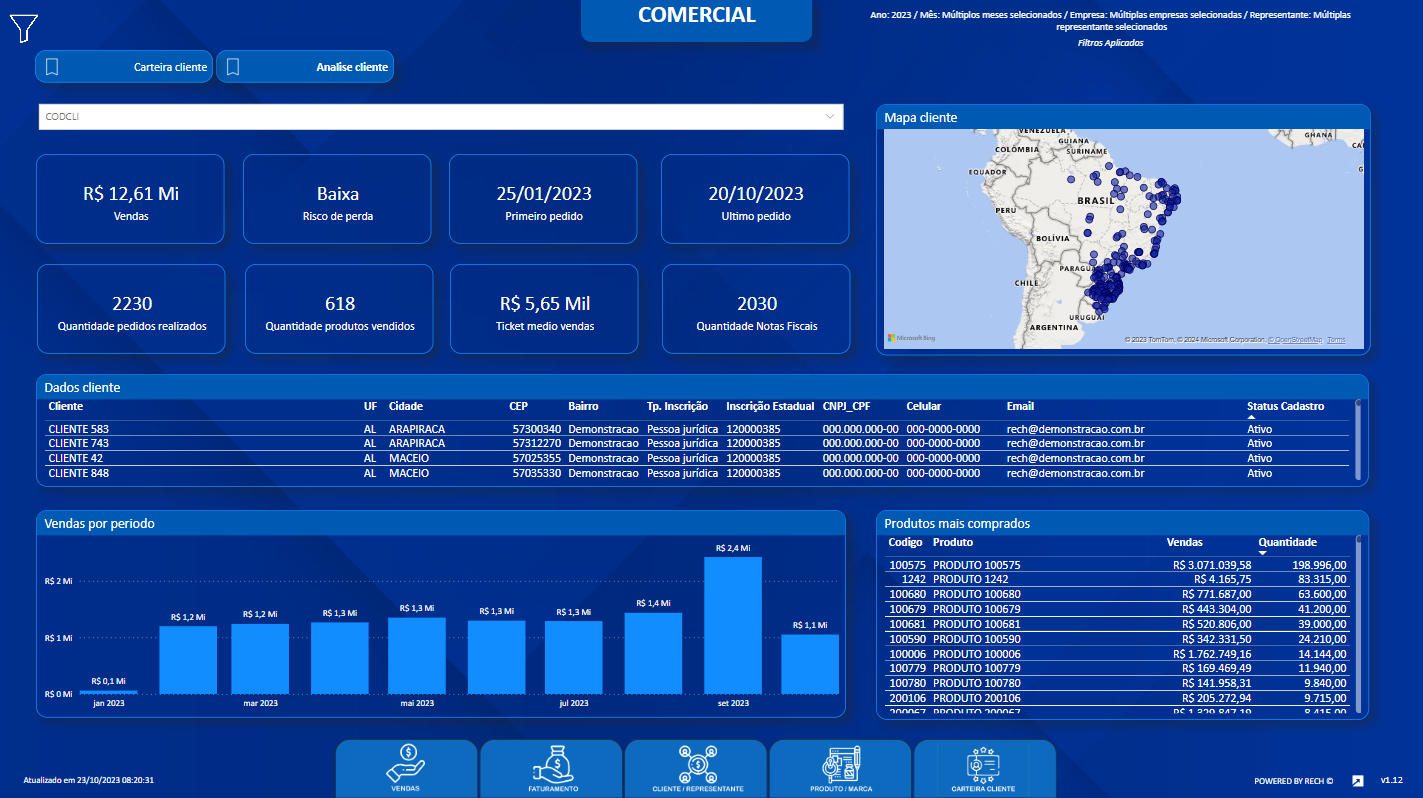Sort by the CEP column header
Viewport: 1423px width, 798px height.
click(520, 406)
